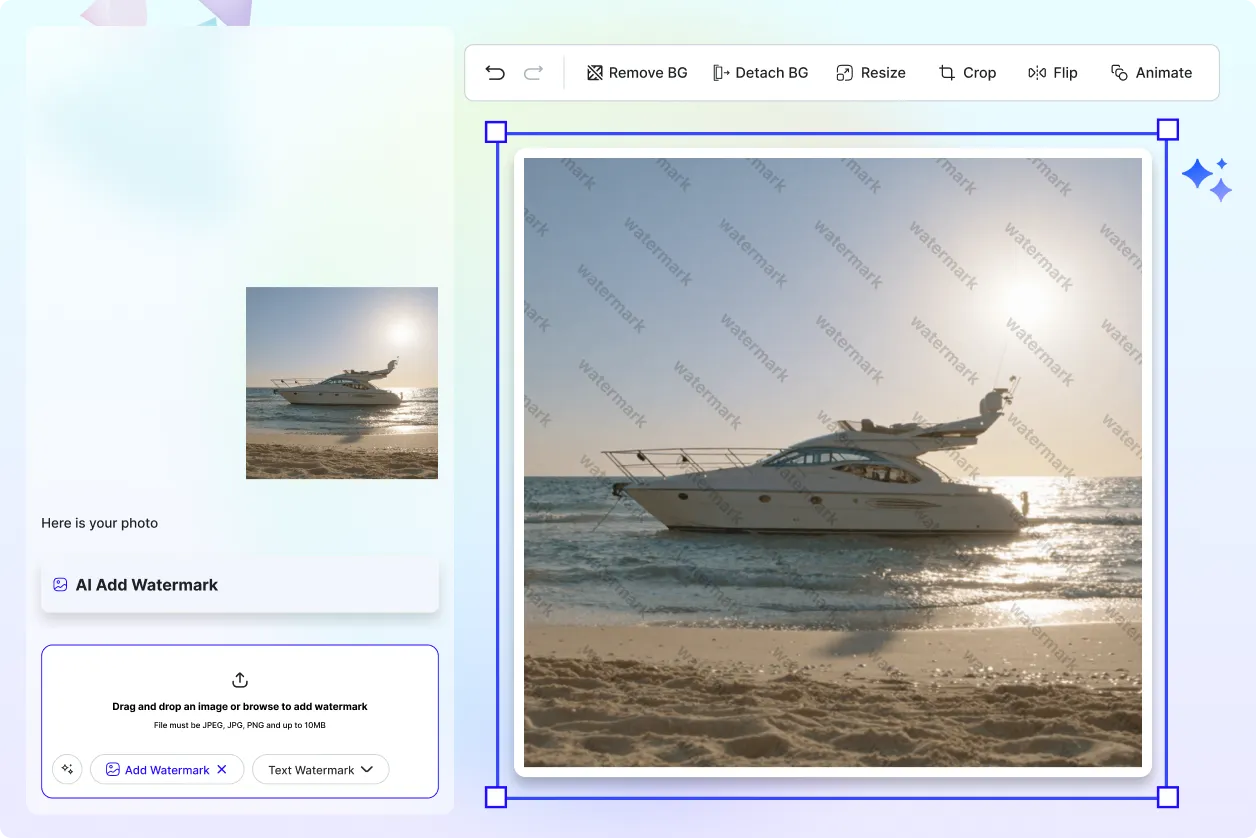The height and width of the screenshot is (838, 1256).
Task: Open the Animate tool
Action: 1152,72
